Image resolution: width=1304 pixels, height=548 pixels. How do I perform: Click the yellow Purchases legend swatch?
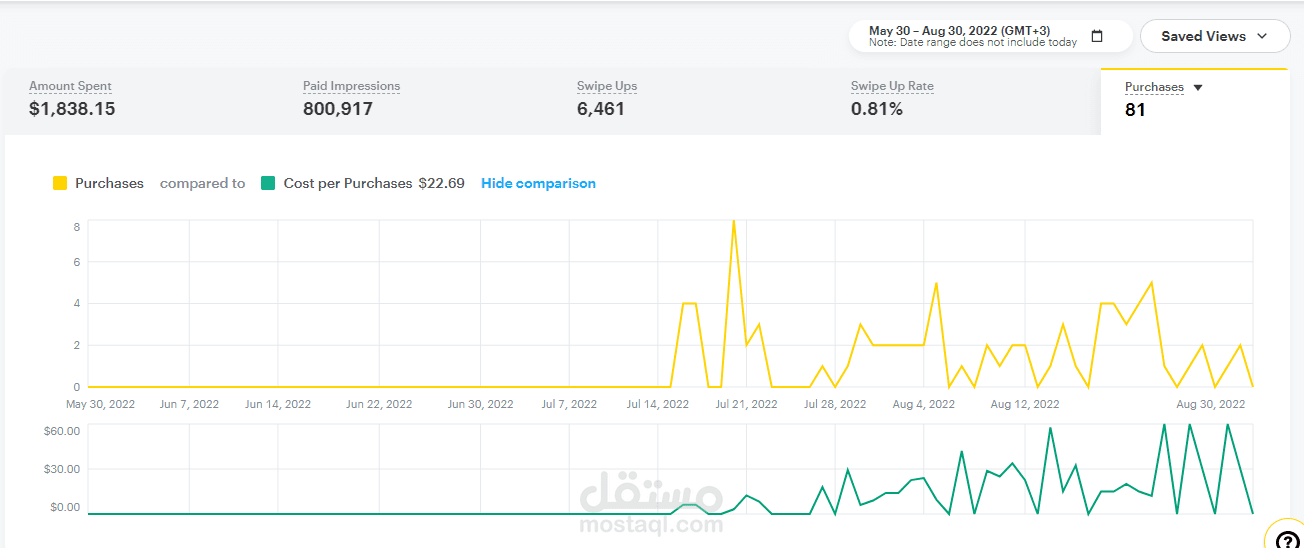[x=60, y=183]
